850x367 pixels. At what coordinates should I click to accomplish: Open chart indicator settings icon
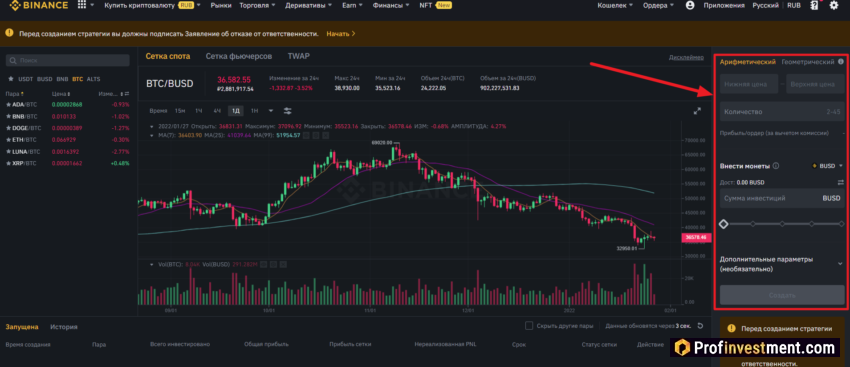288,111
